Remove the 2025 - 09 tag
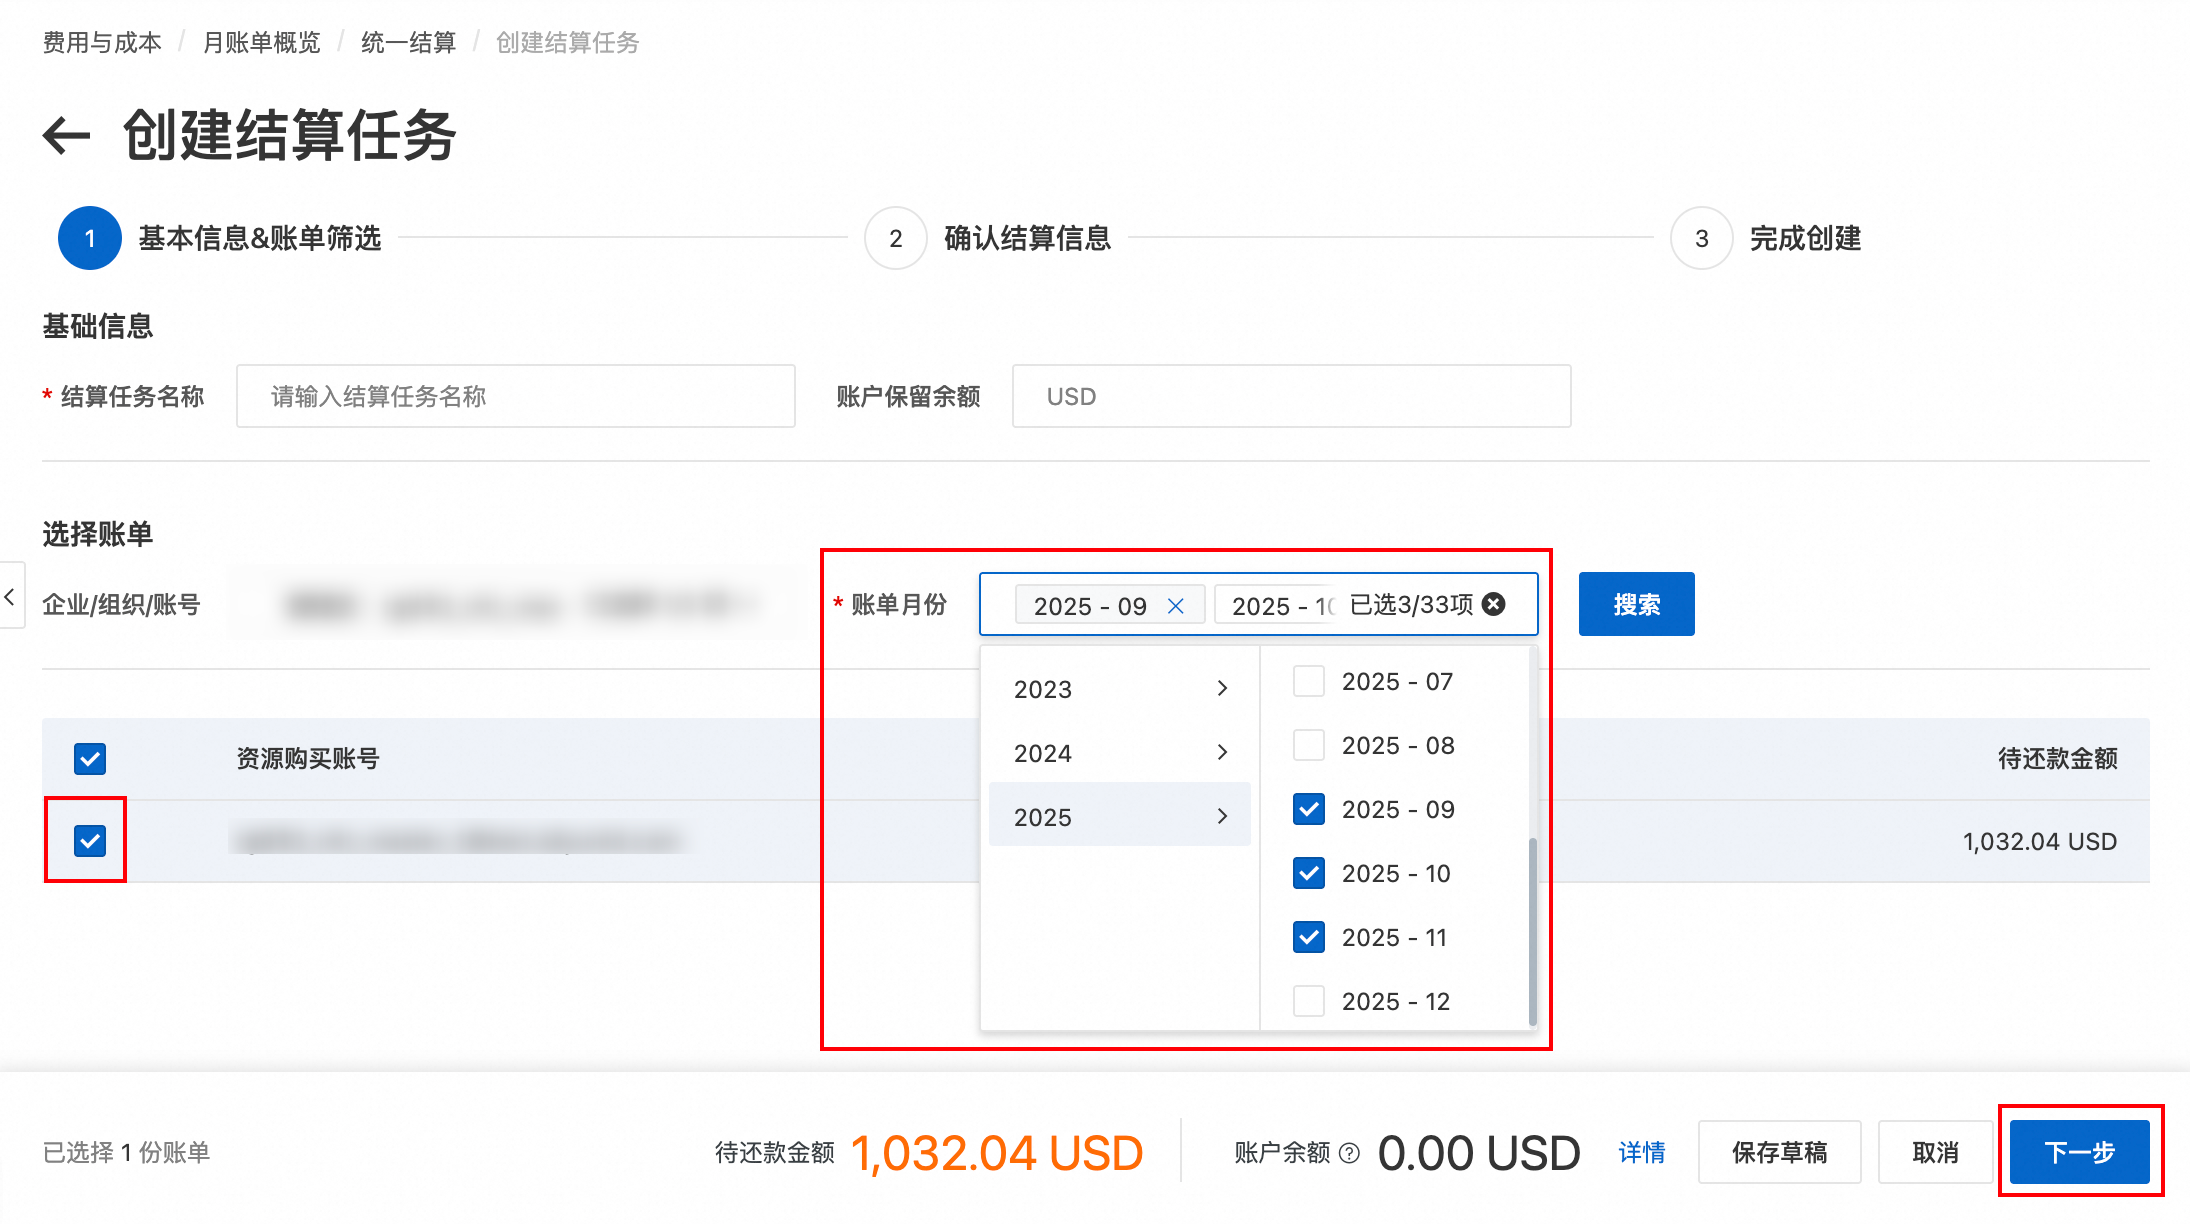Screen dimensions: 2190x1224 (1176, 606)
